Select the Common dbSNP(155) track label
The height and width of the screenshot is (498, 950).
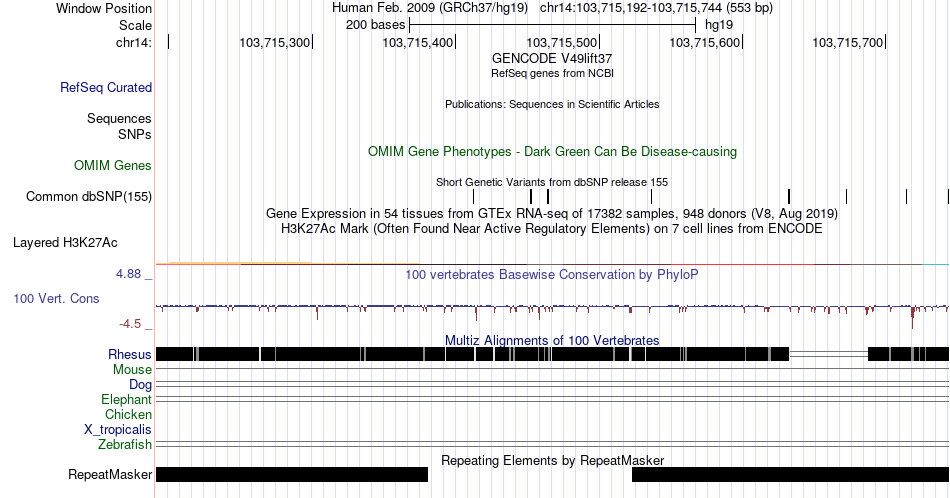(88, 196)
